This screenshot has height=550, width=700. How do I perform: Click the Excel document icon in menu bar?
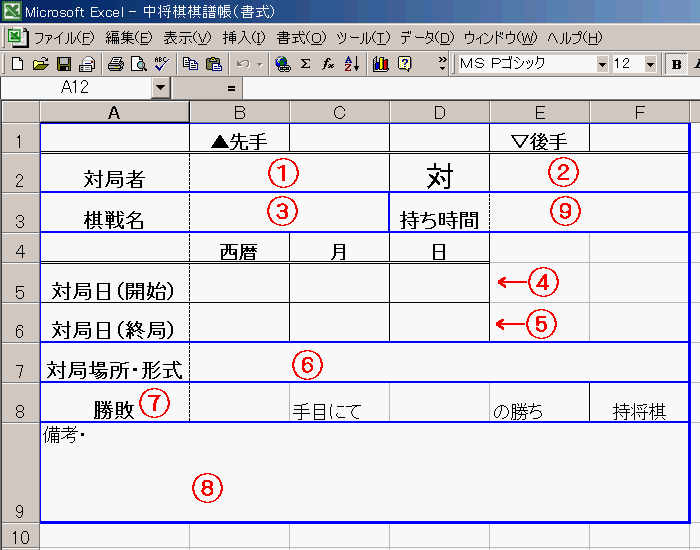point(18,38)
